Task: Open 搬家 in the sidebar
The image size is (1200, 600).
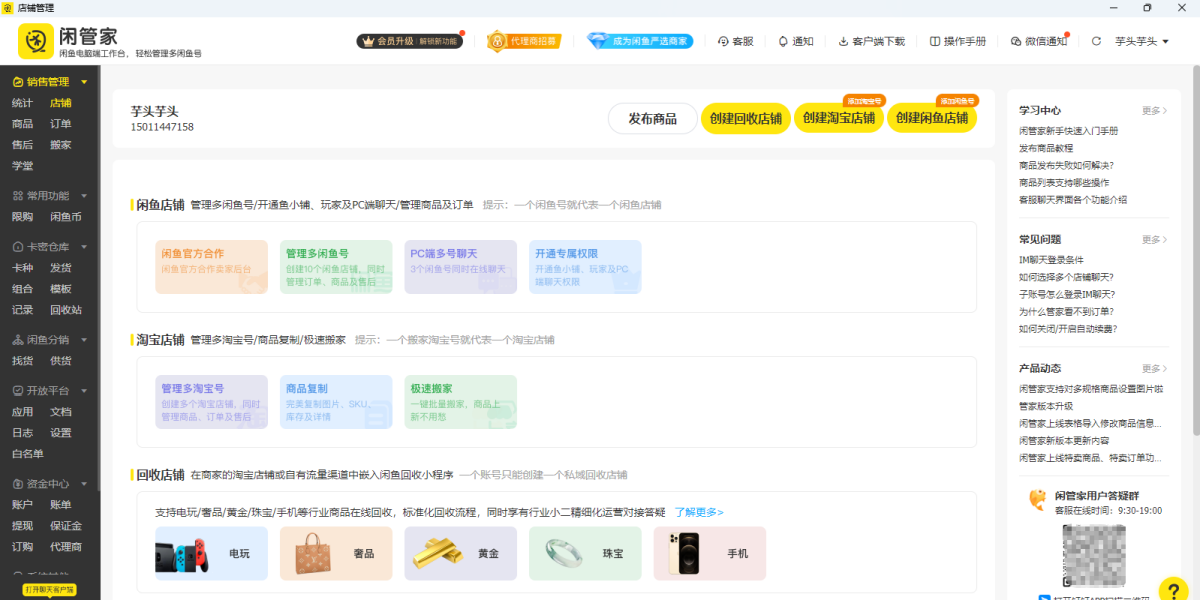Action: [61, 145]
